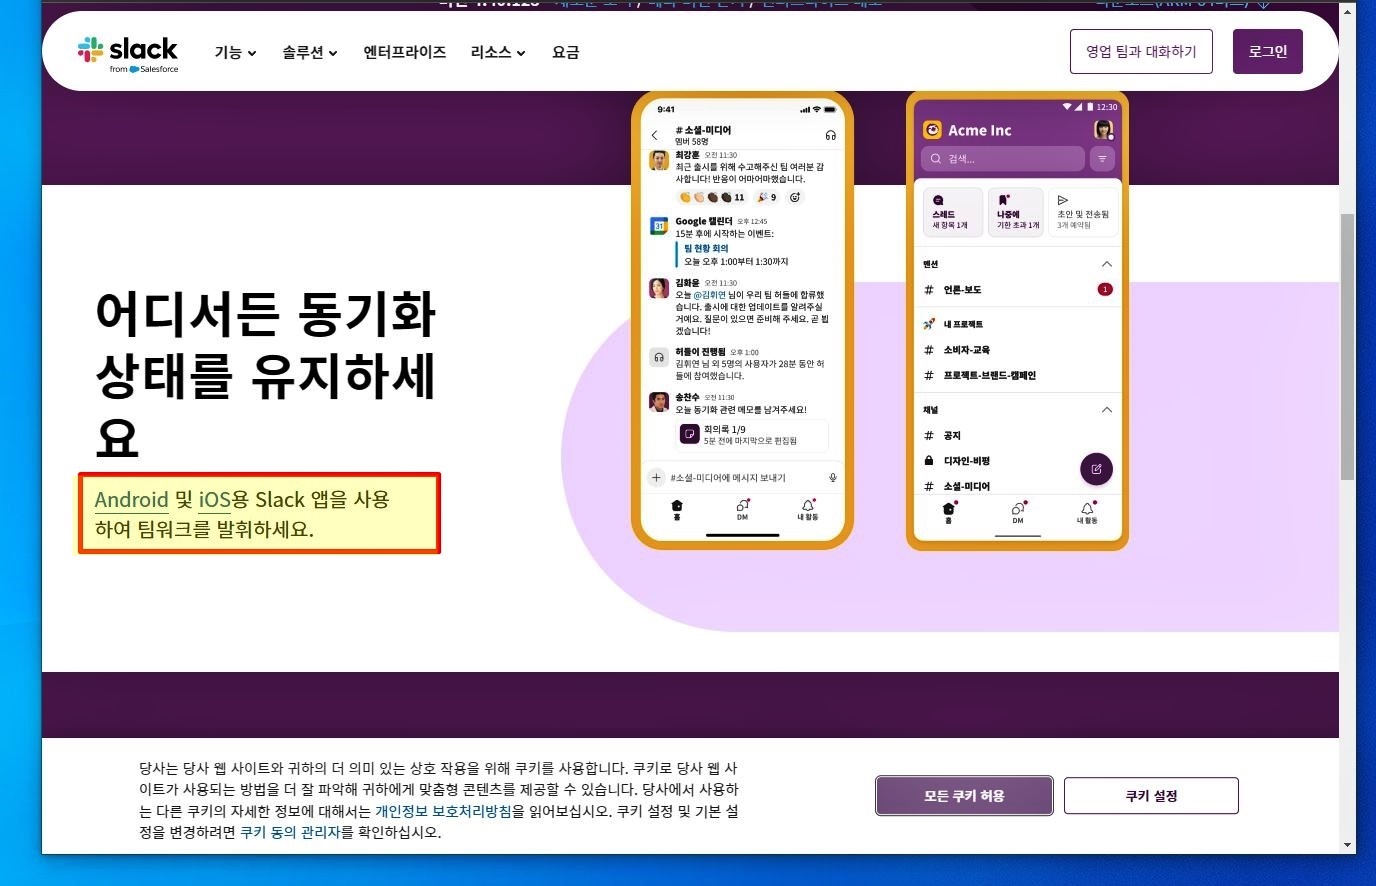Click the headphones huddle icon in iOS mockup
This screenshot has width=1376, height=886.
coord(830,135)
